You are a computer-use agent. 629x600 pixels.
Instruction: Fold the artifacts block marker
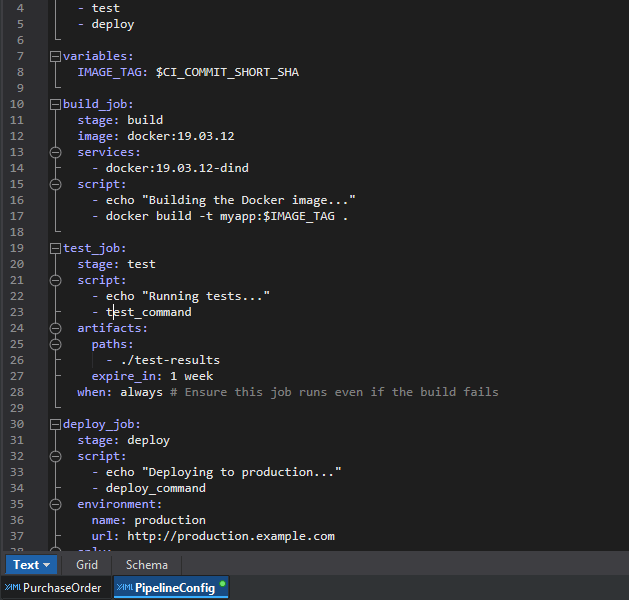pos(55,328)
